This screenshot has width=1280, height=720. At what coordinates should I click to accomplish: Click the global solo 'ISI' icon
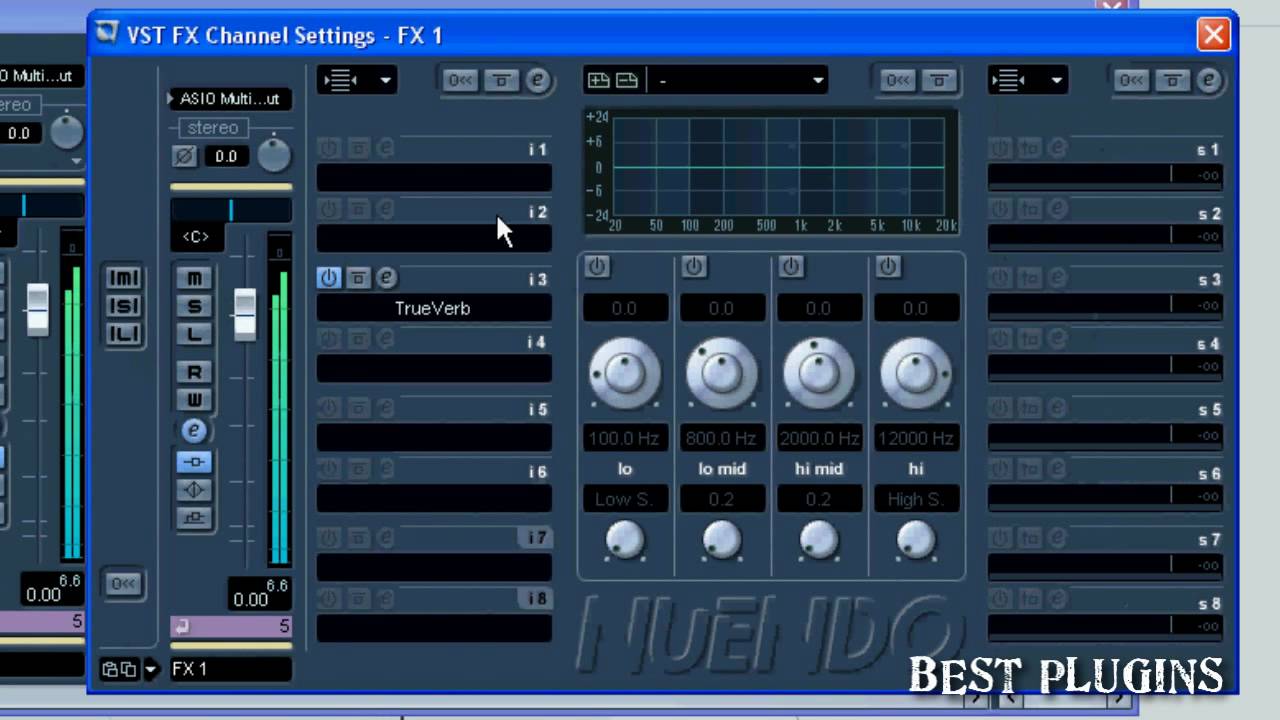point(124,306)
